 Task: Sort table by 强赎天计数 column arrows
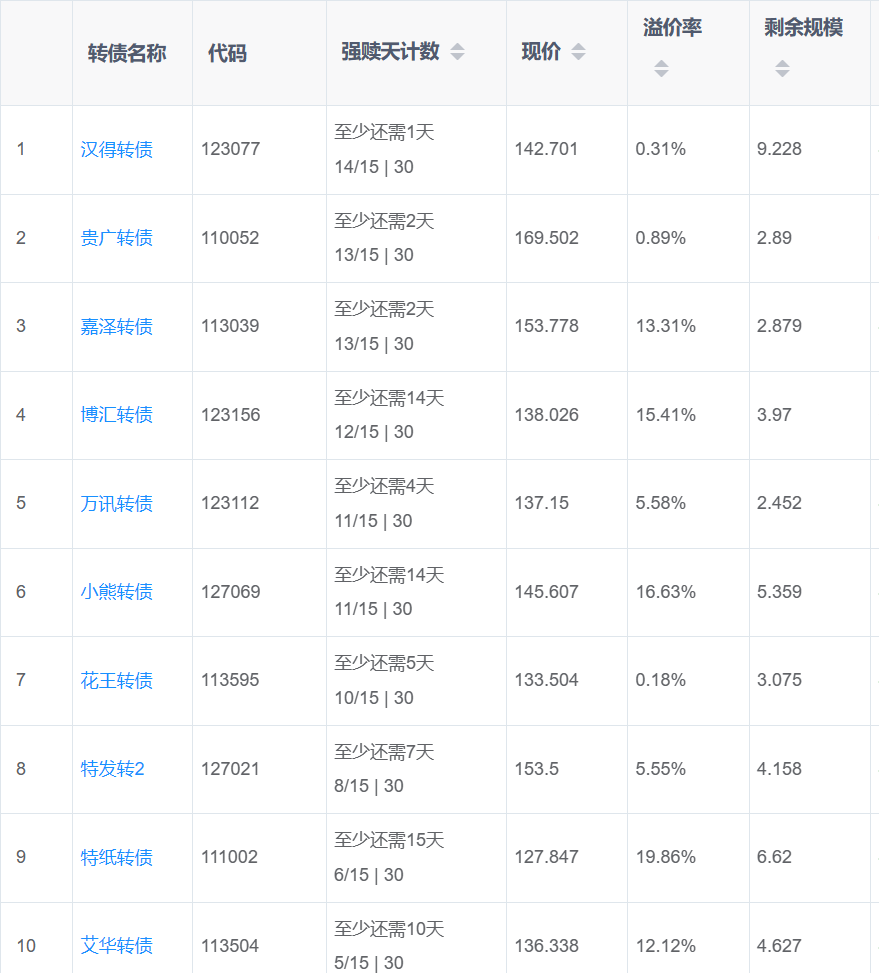click(457, 52)
